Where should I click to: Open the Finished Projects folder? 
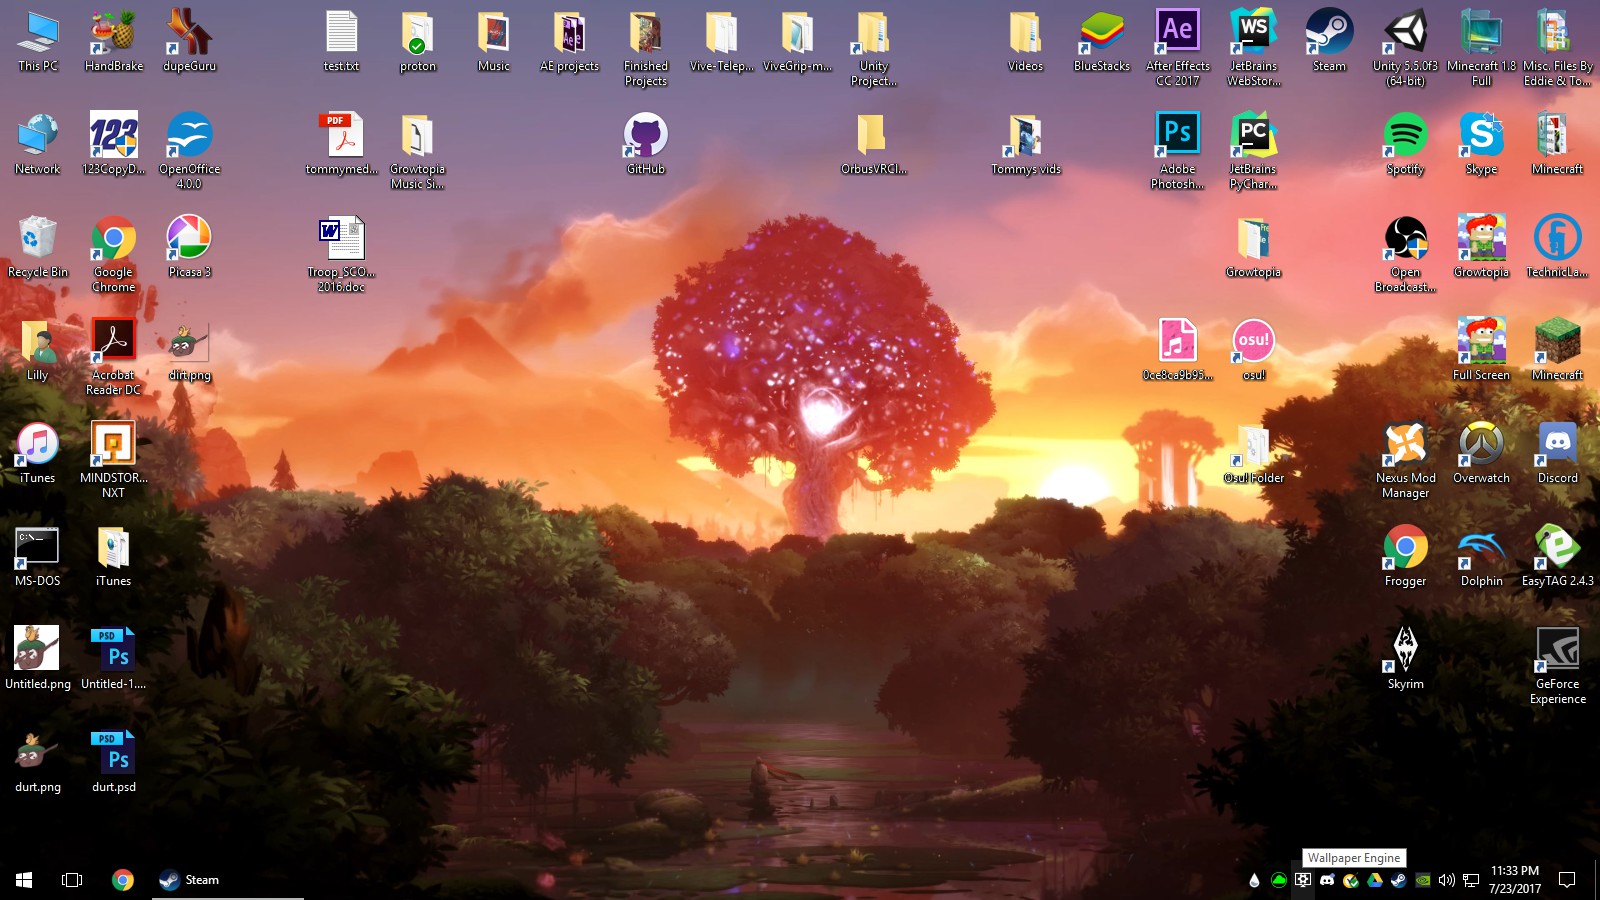pos(646,48)
